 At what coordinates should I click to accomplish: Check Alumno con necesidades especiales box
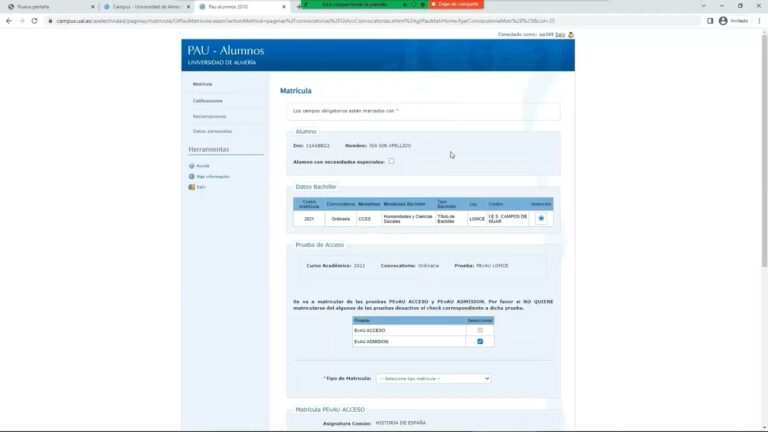391,161
